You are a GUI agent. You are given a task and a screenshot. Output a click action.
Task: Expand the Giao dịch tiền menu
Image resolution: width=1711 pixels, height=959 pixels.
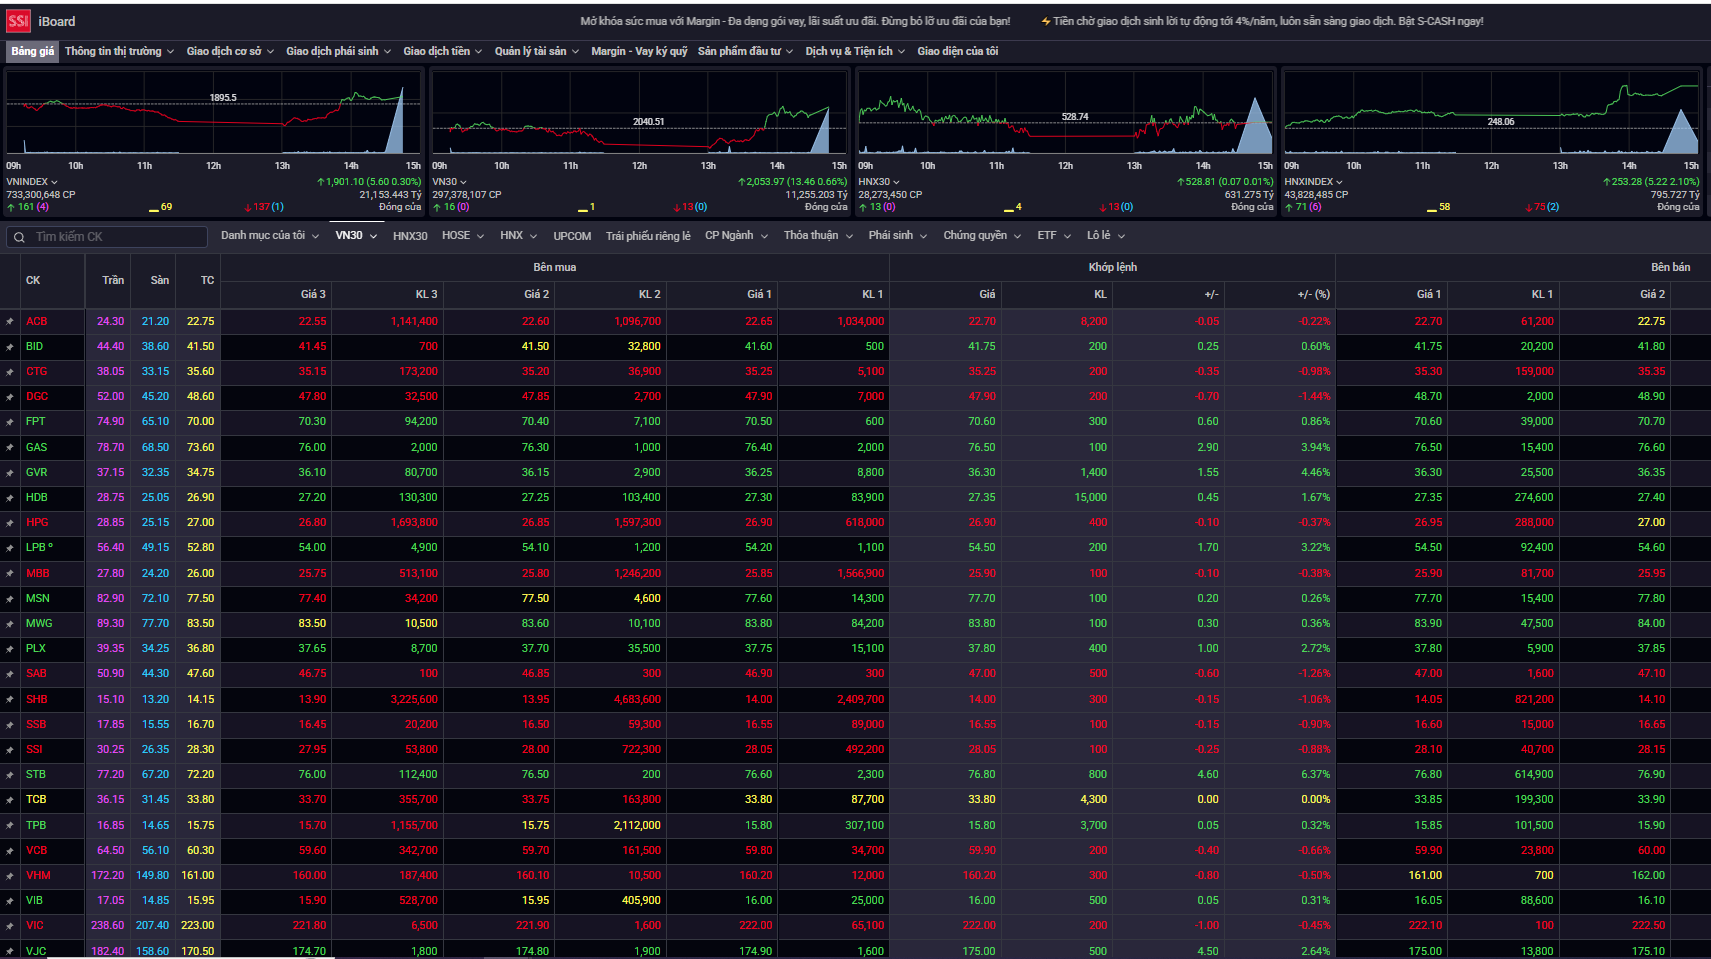pyautogui.click(x=442, y=51)
